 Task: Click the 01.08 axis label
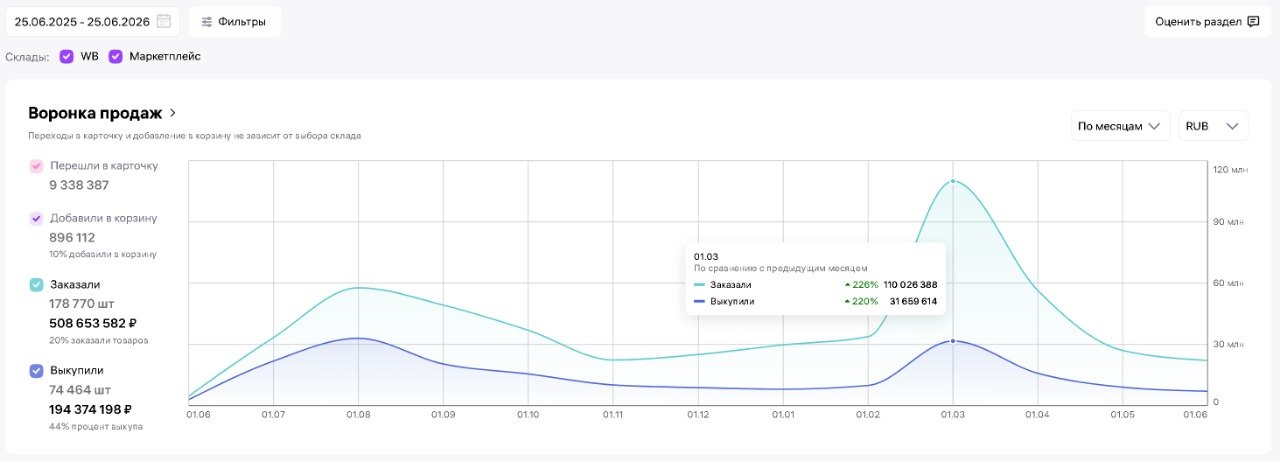pos(358,414)
